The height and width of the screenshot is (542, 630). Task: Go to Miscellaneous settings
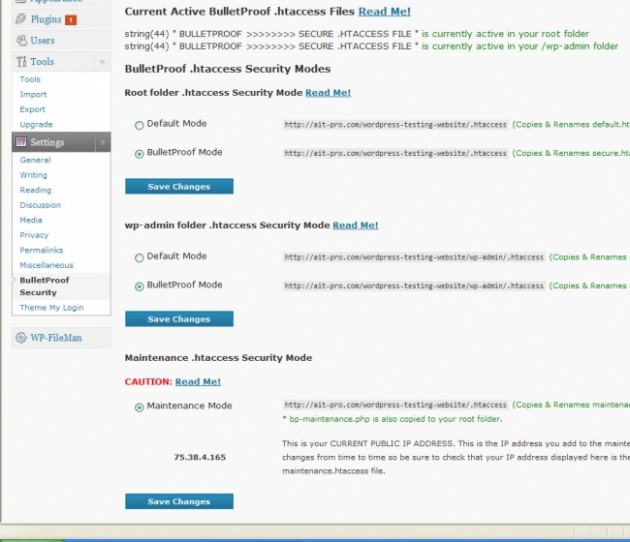click(47, 265)
